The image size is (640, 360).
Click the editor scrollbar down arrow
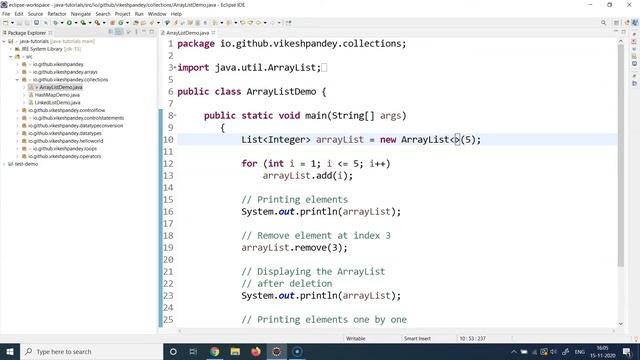(x=621, y=324)
